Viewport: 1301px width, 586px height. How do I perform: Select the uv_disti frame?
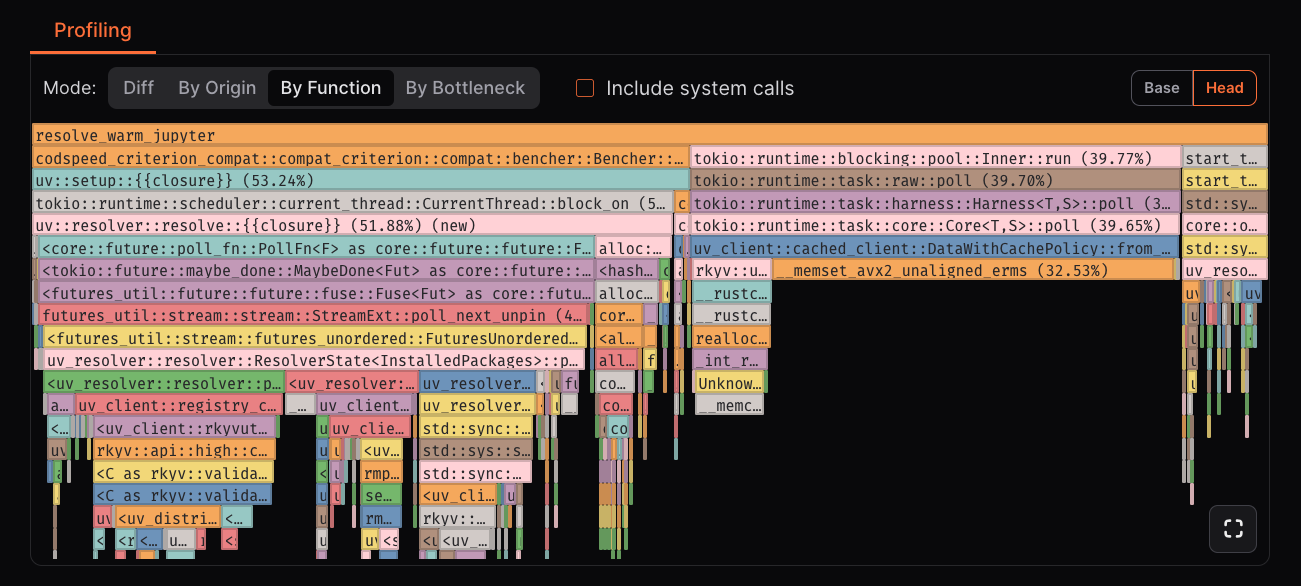[x=167, y=518]
